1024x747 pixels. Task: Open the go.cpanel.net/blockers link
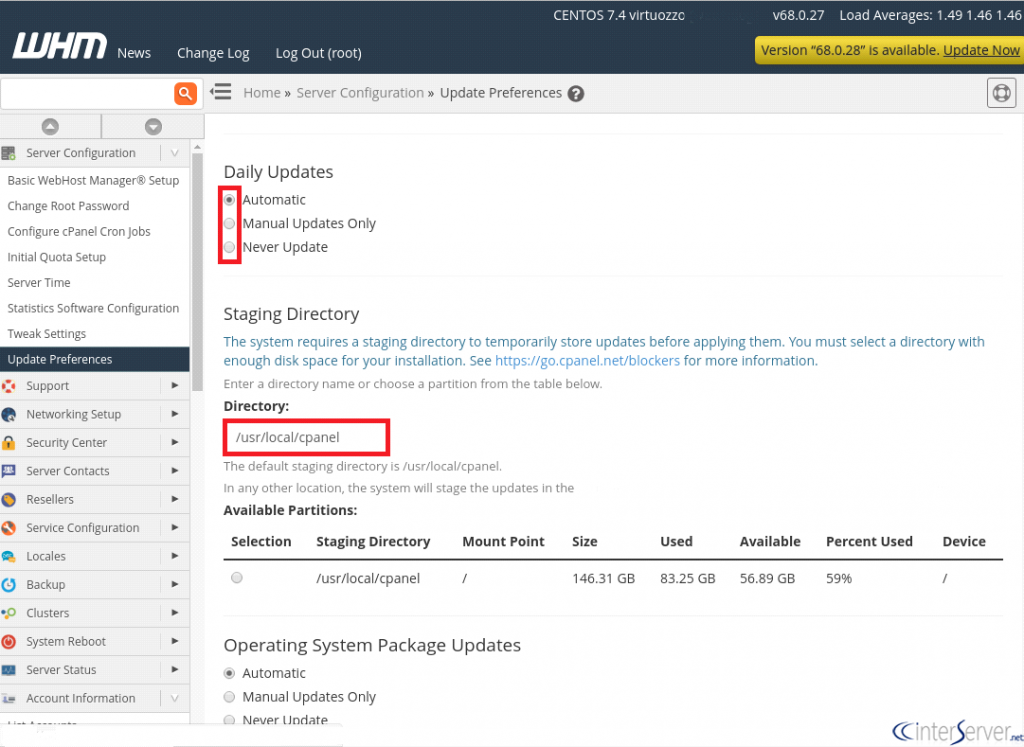pos(587,360)
